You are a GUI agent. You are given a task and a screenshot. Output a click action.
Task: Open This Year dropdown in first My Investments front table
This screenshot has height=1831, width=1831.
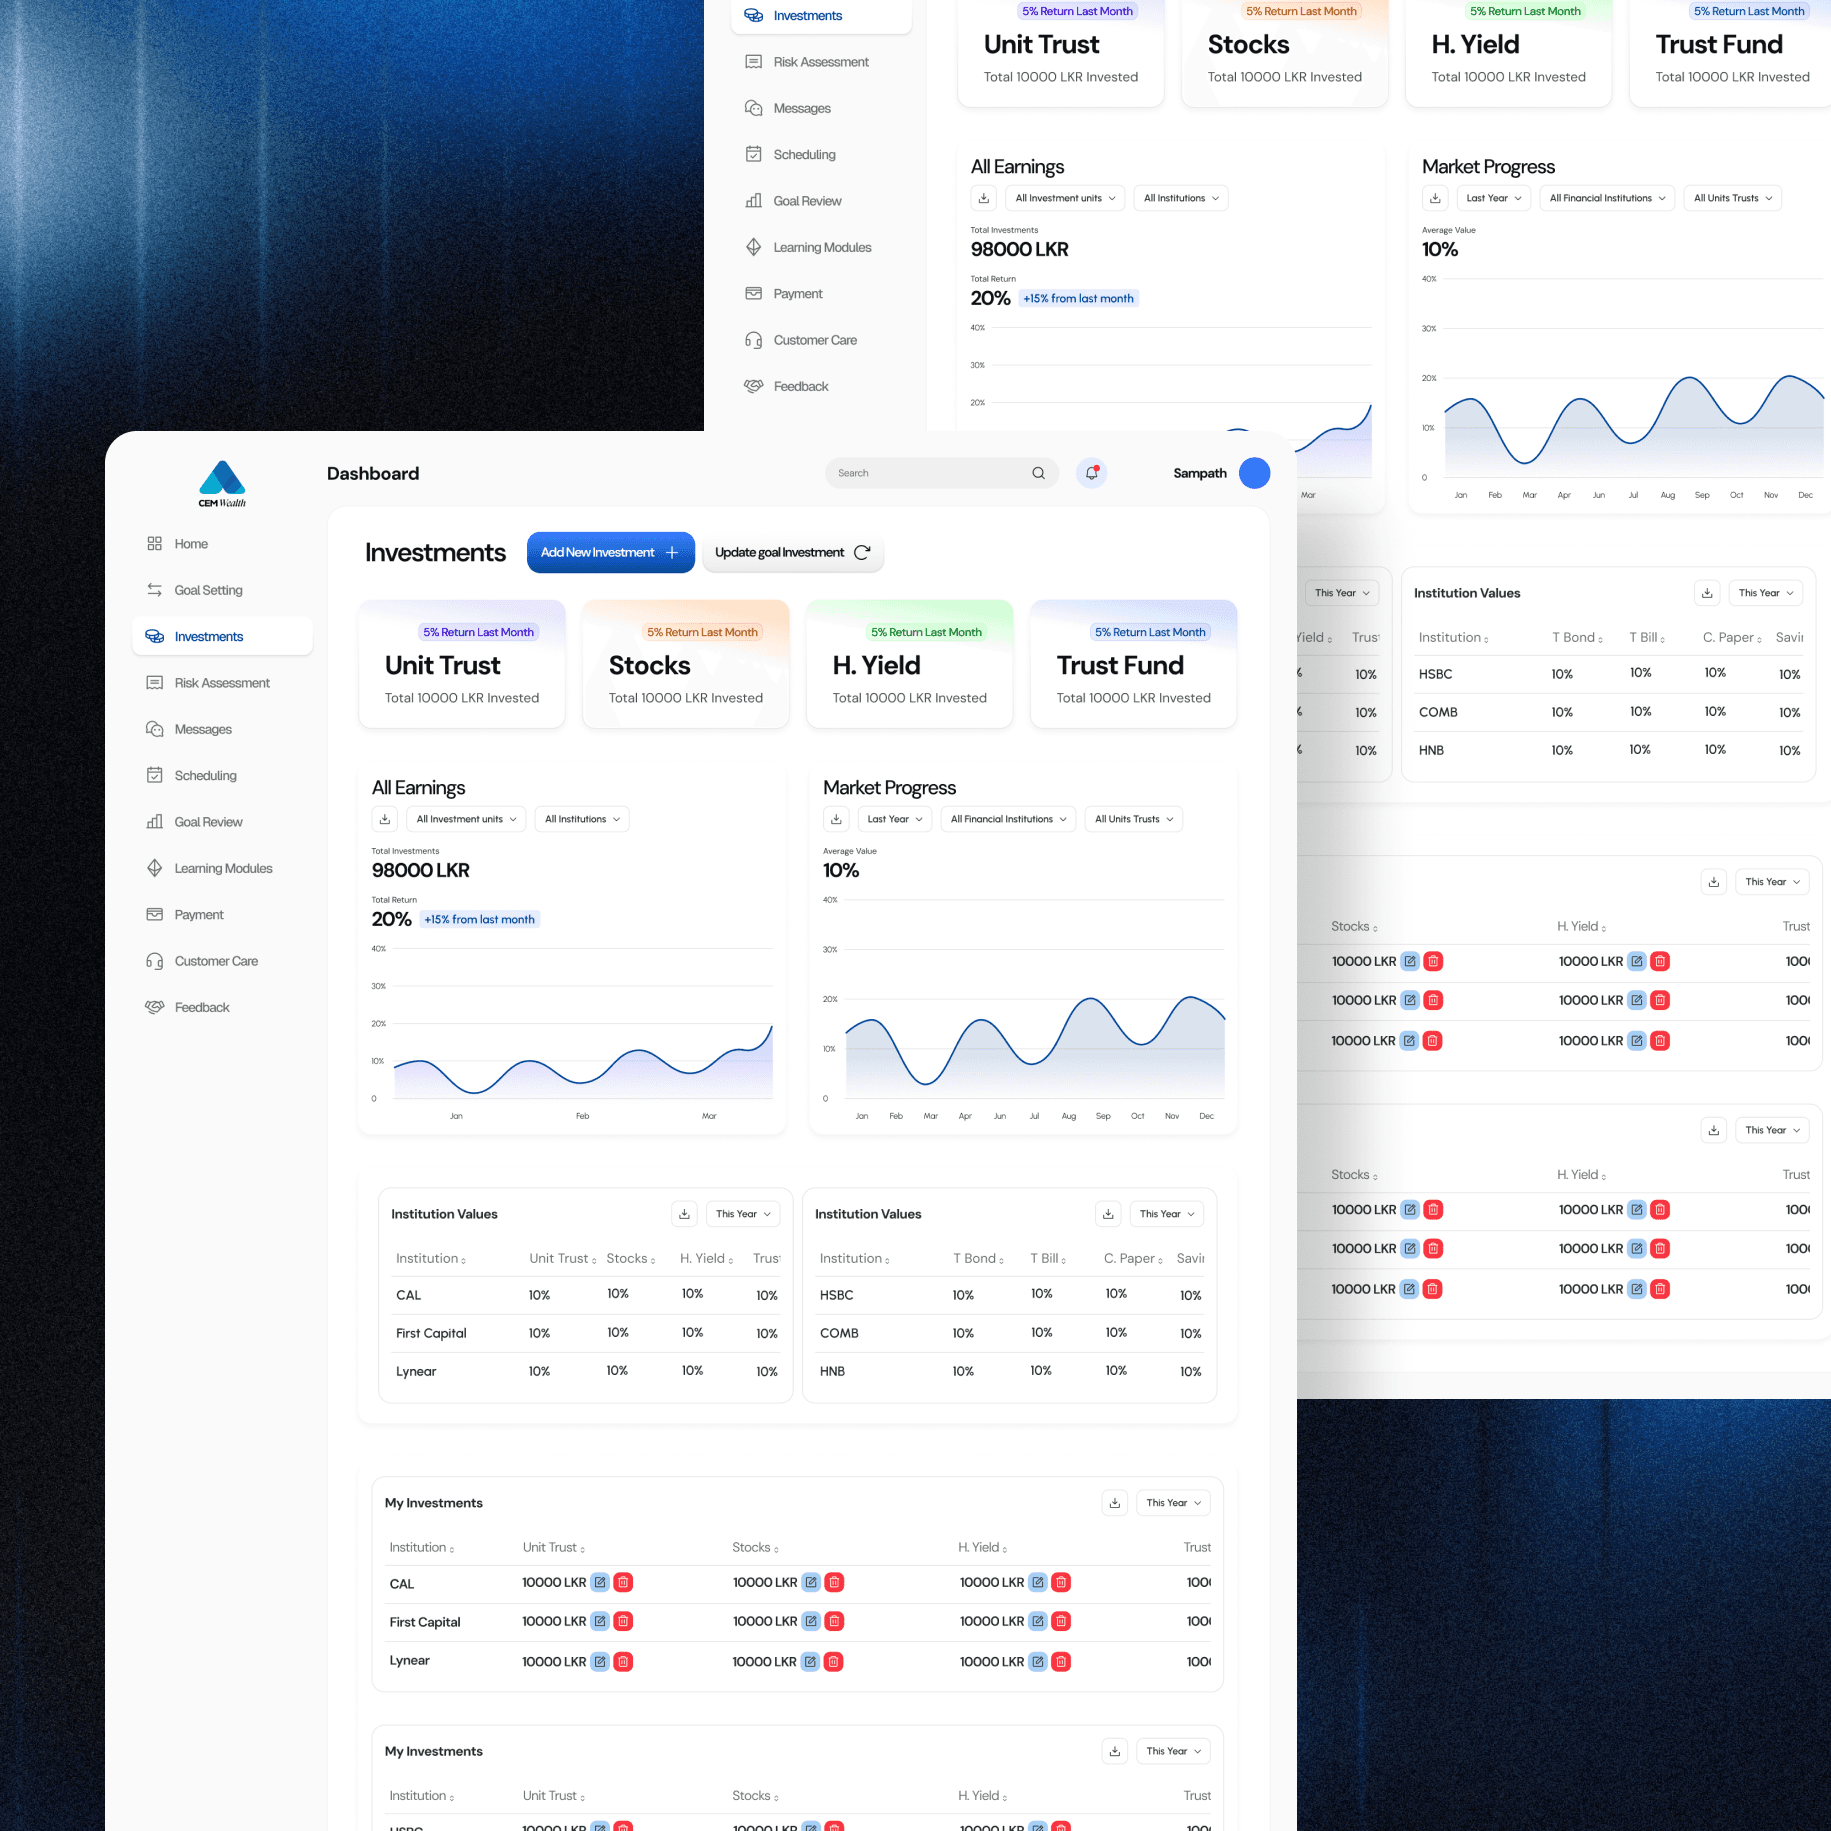click(x=1173, y=1503)
